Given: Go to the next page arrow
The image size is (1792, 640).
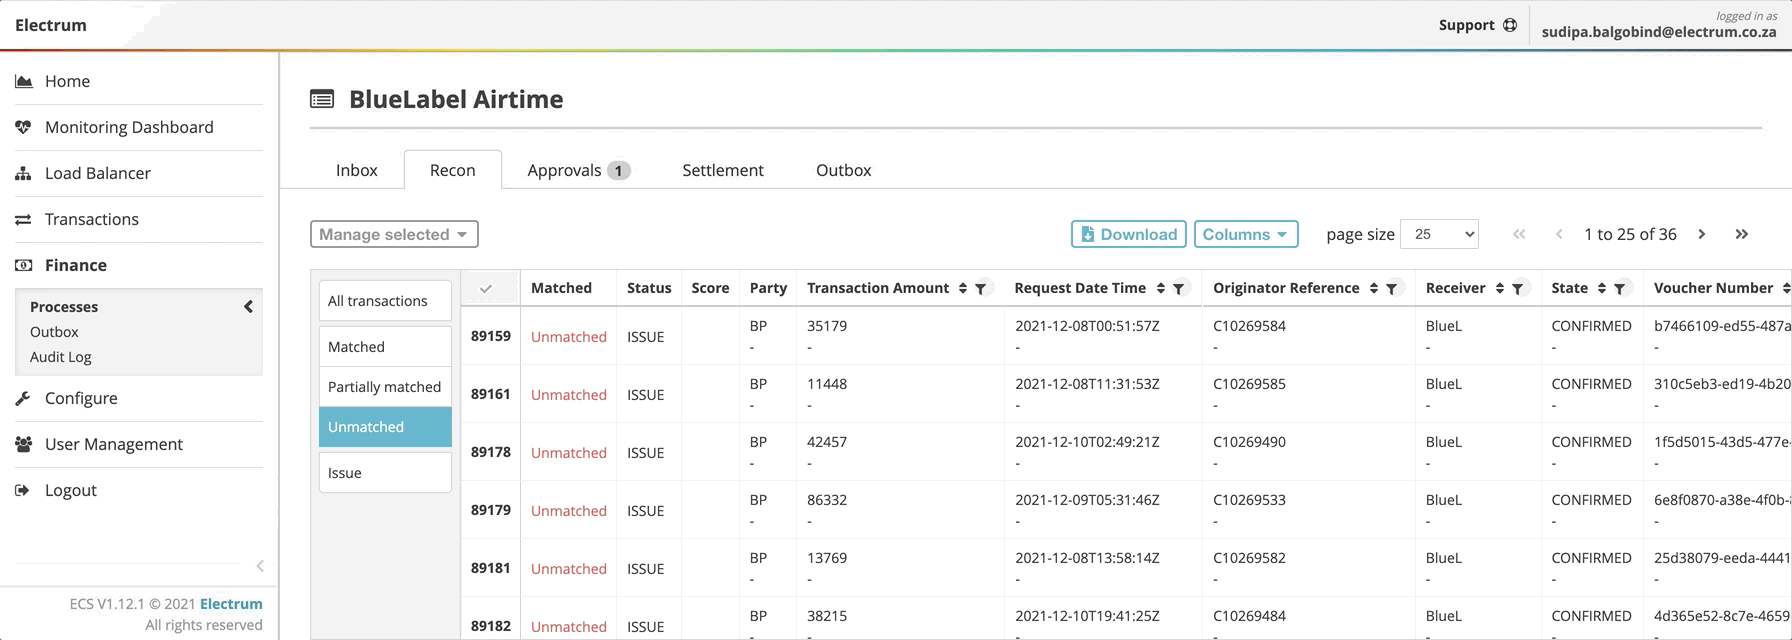Looking at the screenshot, I should tap(1701, 234).
